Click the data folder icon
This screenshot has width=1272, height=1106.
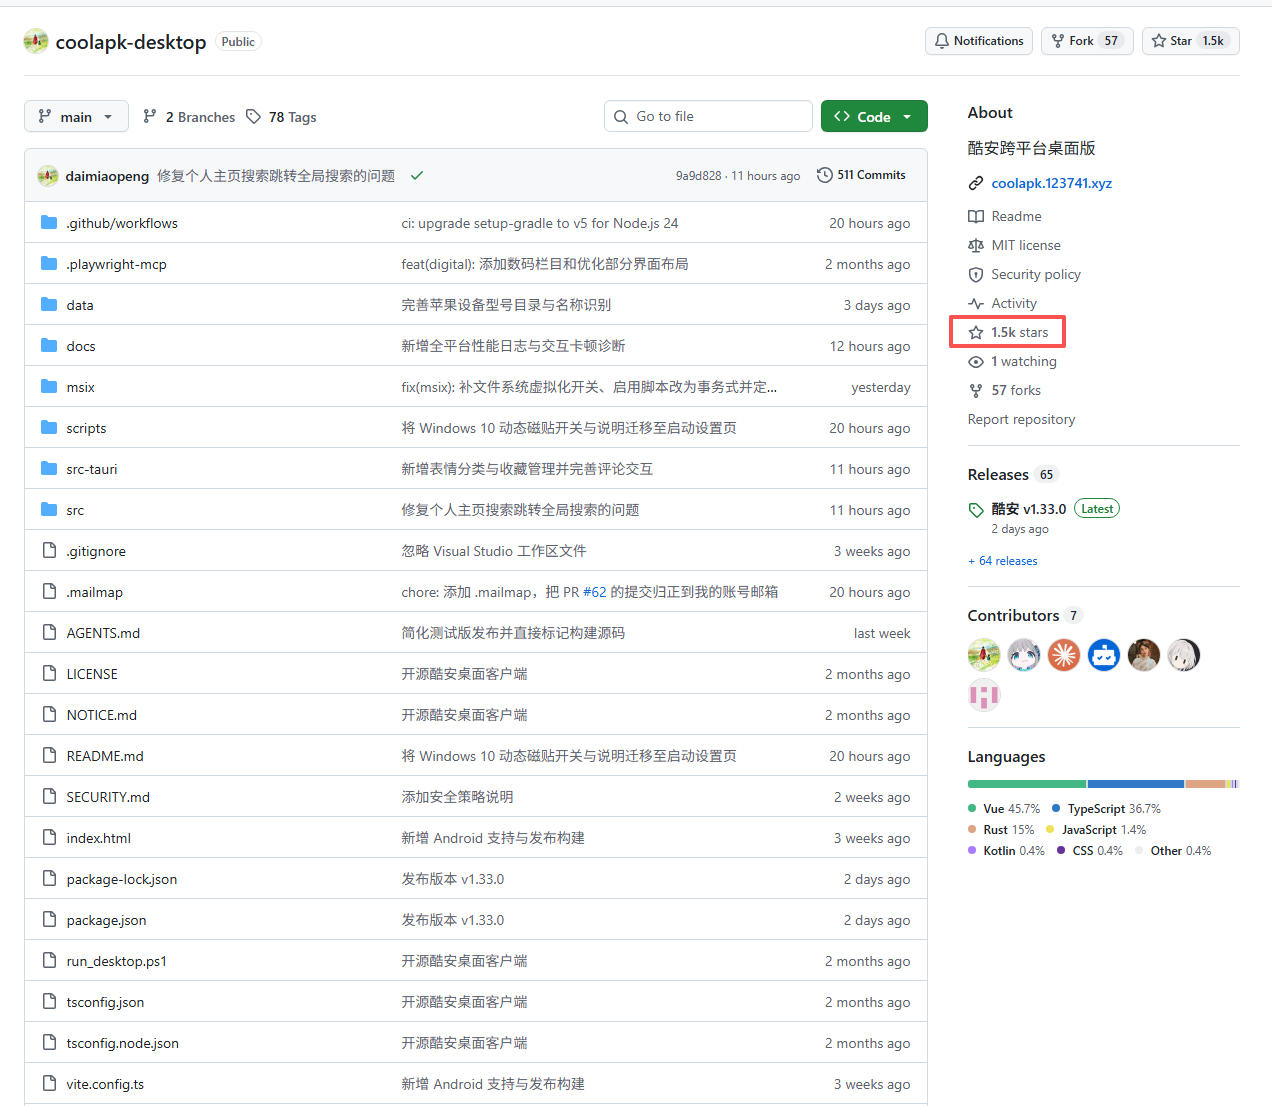click(x=49, y=304)
